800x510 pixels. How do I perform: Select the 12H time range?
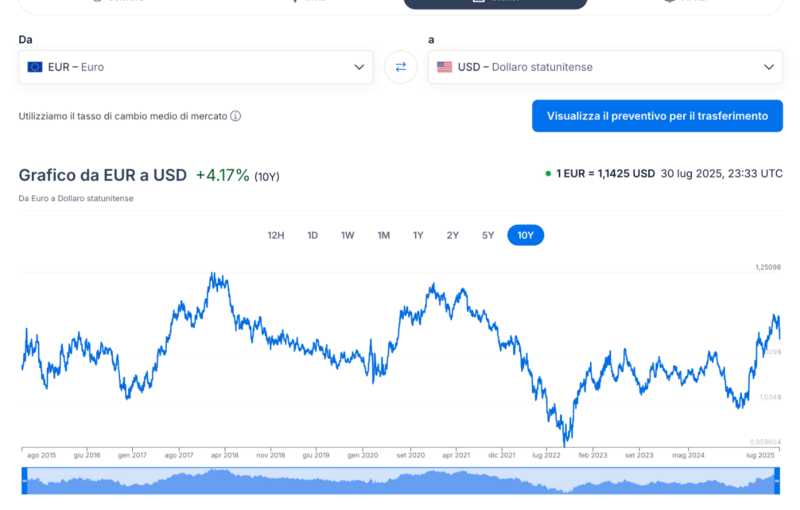(x=276, y=235)
